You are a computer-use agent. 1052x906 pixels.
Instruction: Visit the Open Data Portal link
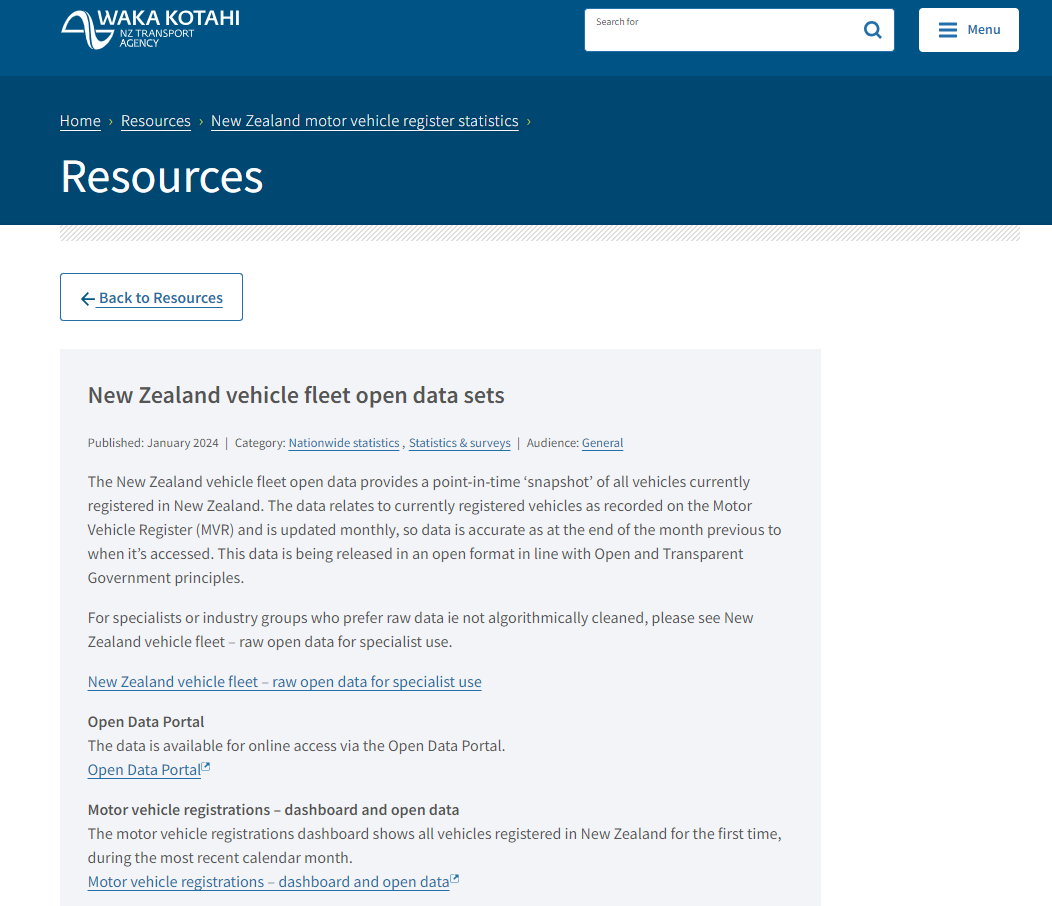tap(144, 770)
